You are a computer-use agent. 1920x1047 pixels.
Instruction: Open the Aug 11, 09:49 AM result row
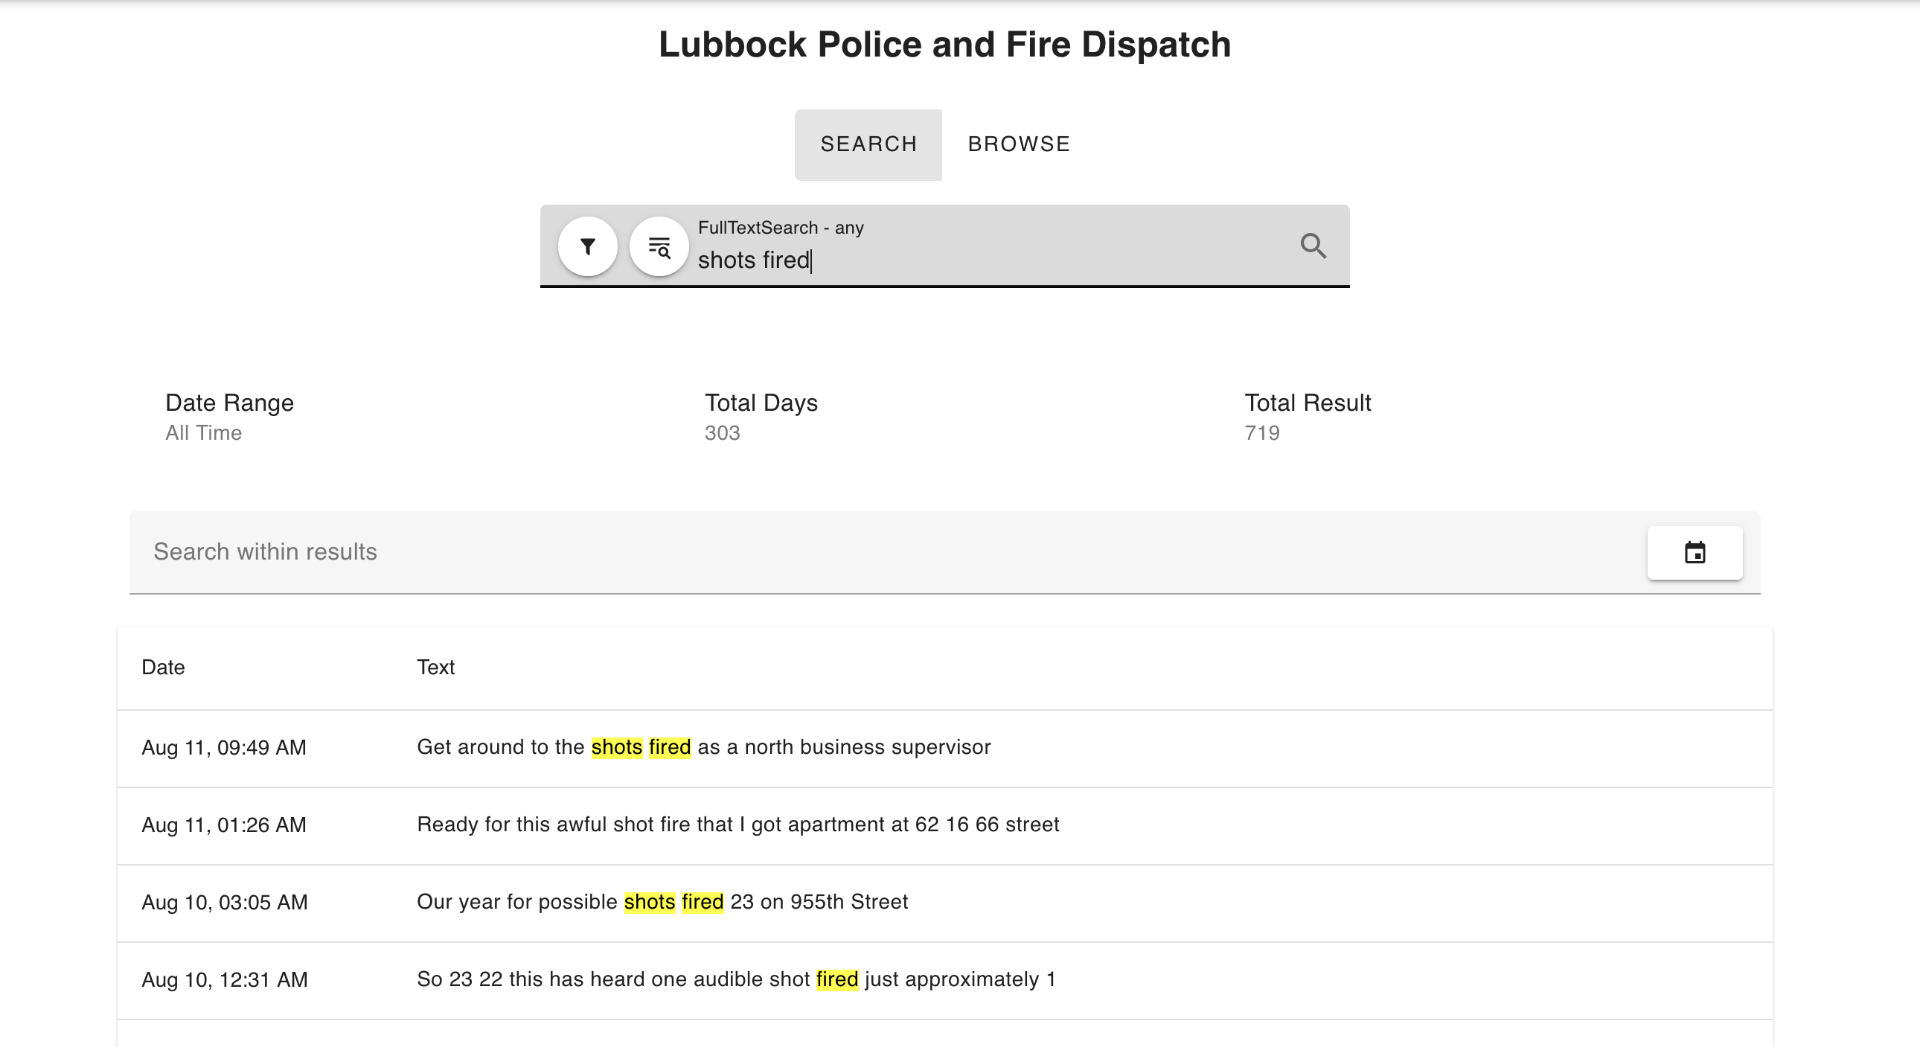pyautogui.click(x=224, y=748)
